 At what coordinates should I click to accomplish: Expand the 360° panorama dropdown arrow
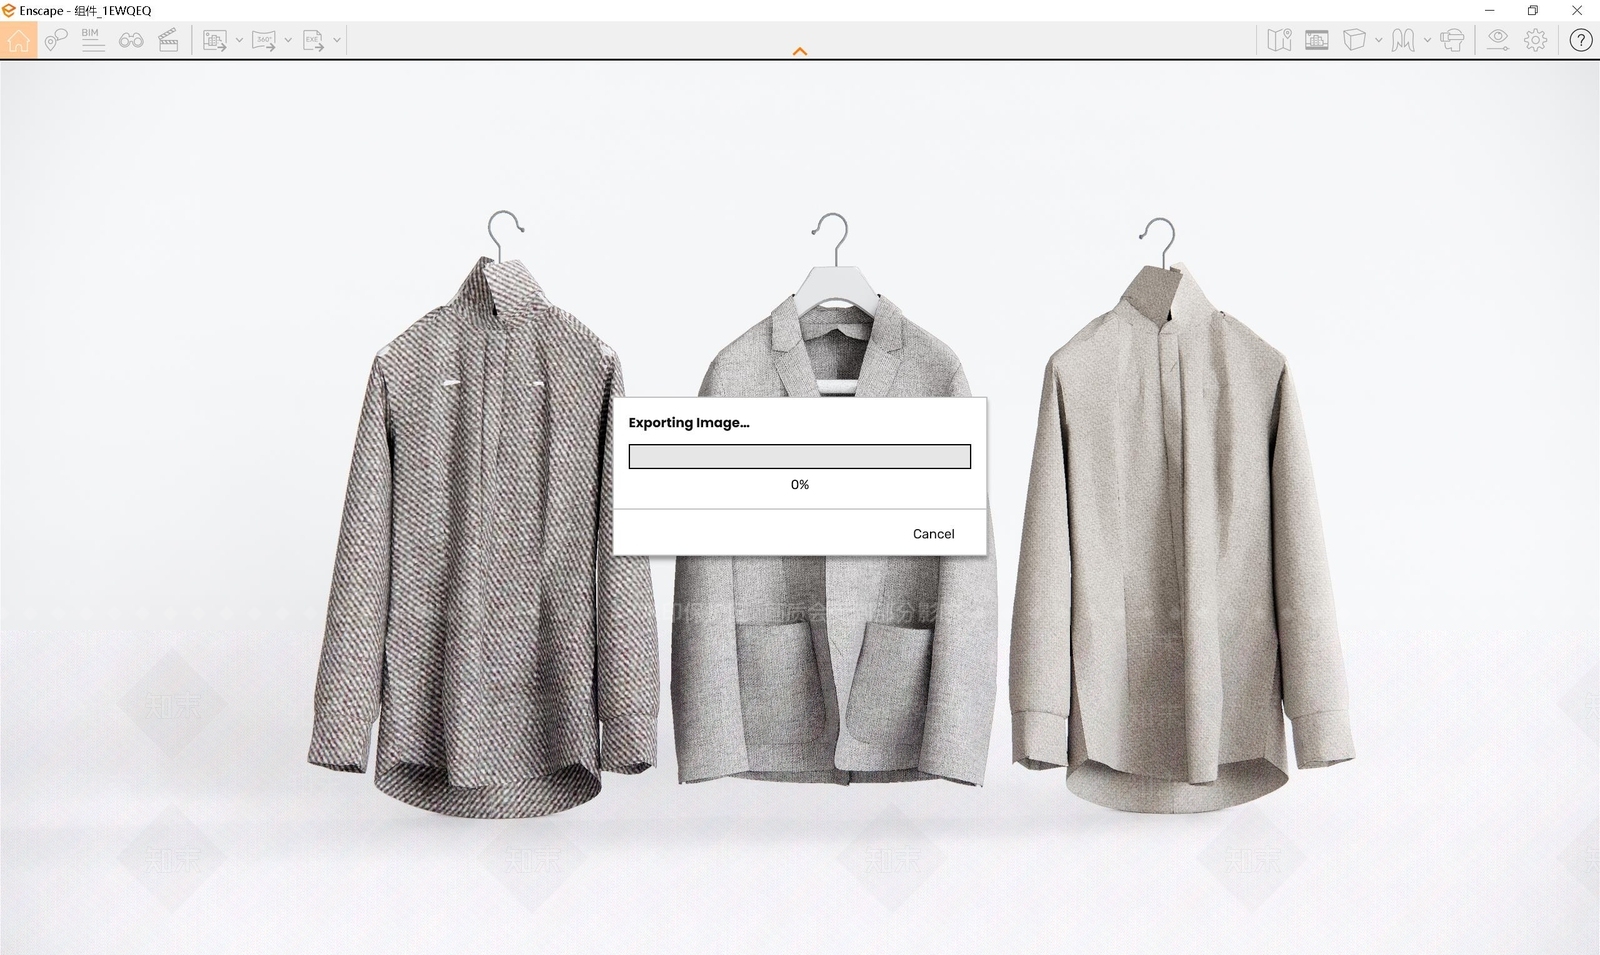click(x=288, y=41)
